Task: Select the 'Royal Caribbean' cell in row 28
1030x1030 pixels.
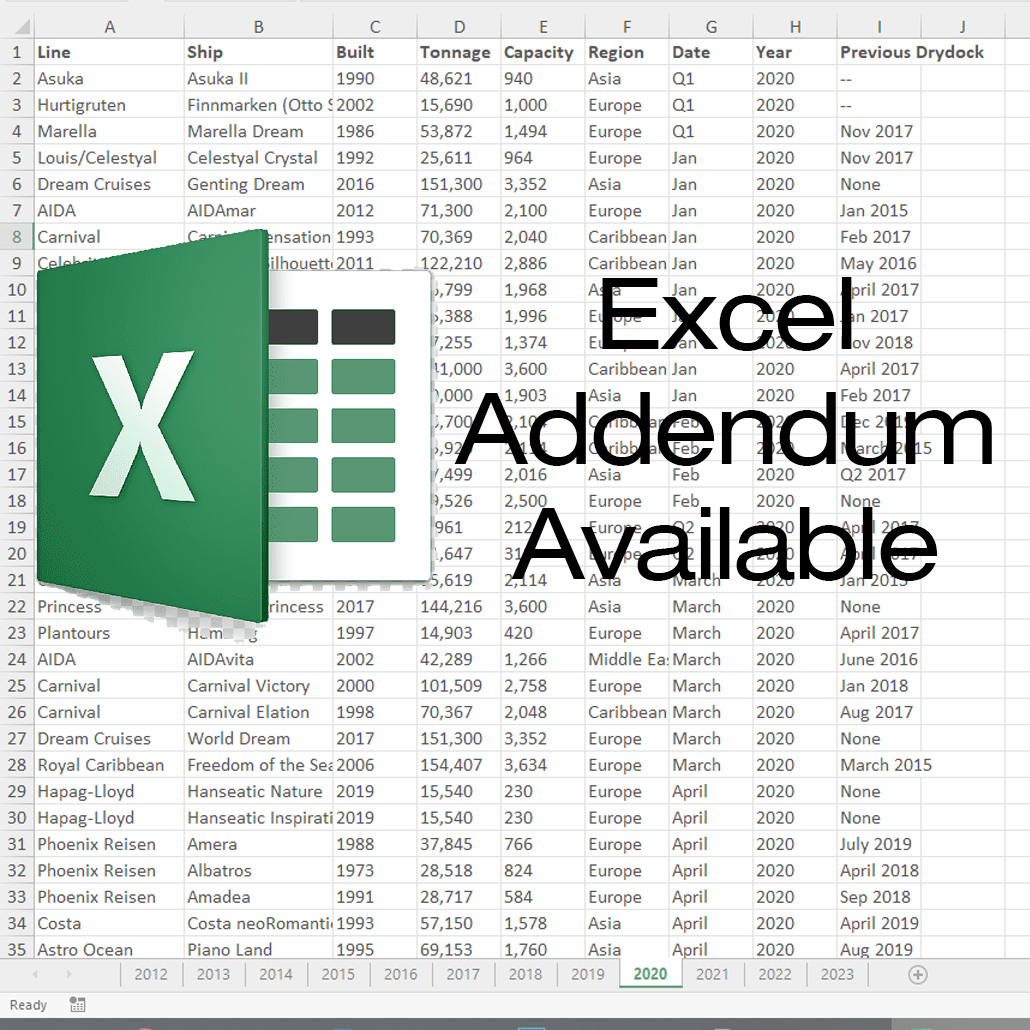Action: tap(108, 765)
